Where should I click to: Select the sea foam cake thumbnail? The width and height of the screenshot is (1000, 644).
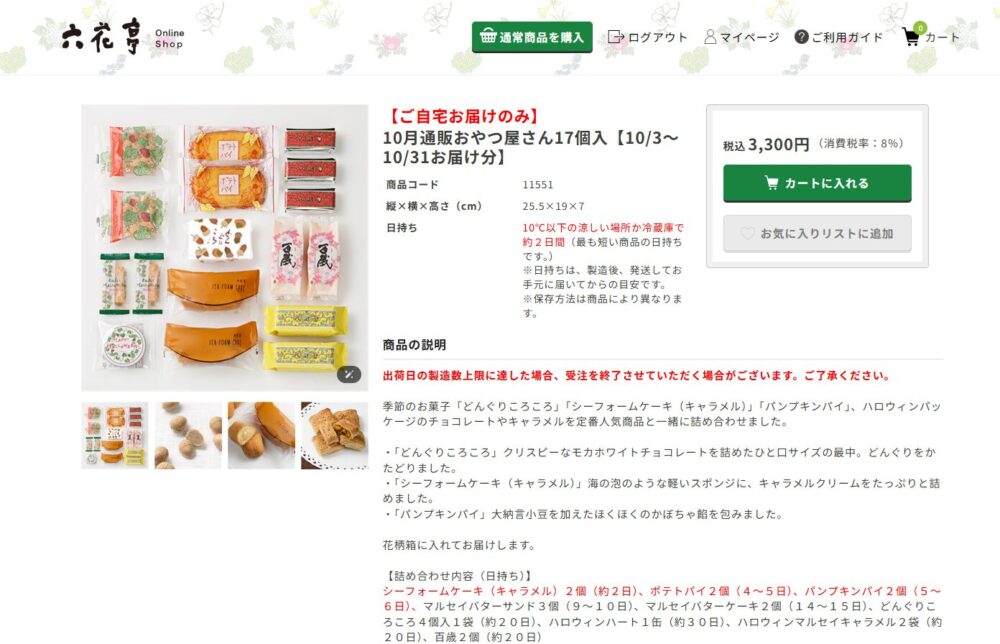[x=261, y=435]
